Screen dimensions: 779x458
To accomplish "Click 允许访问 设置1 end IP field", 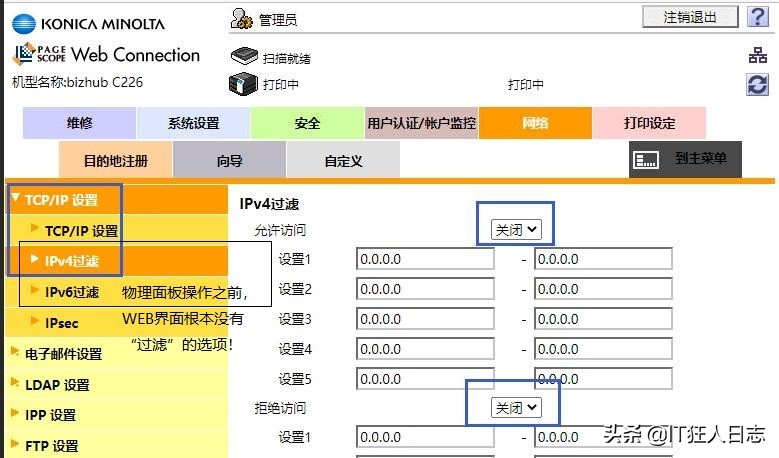I will (x=603, y=259).
